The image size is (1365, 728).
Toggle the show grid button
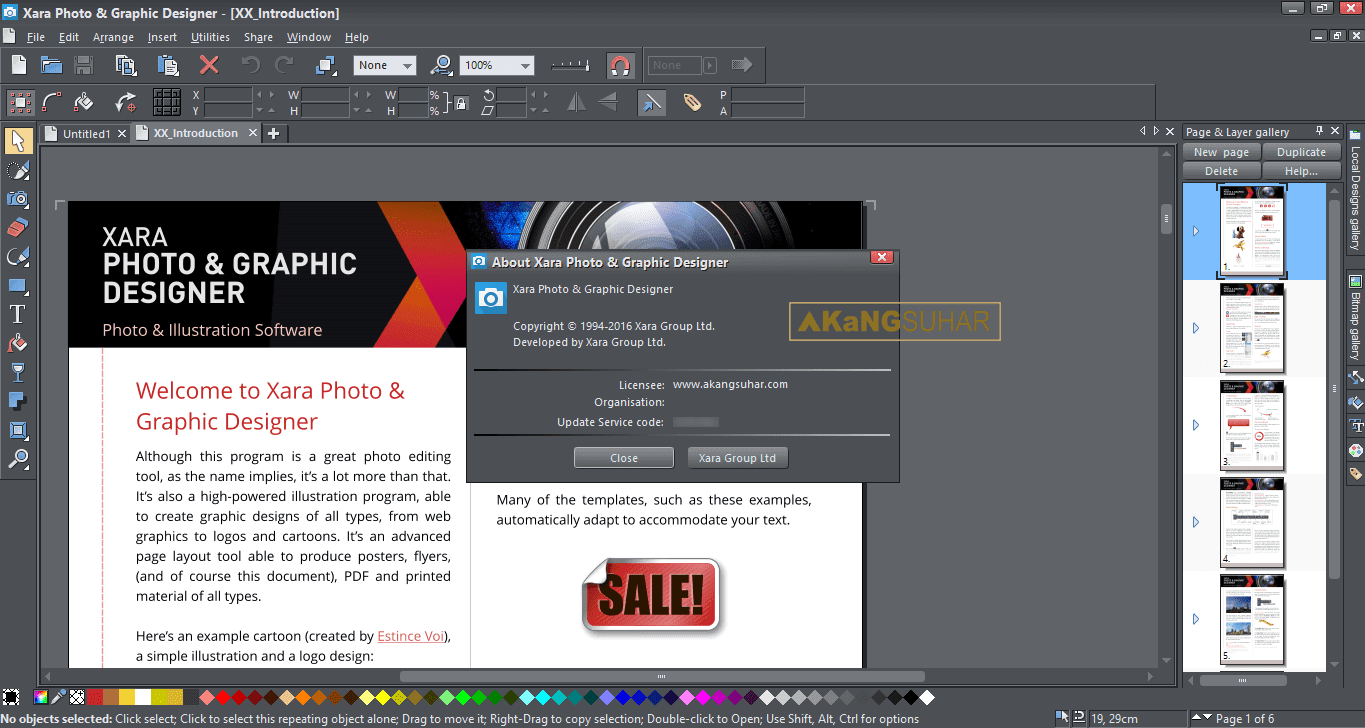click(x=167, y=102)
